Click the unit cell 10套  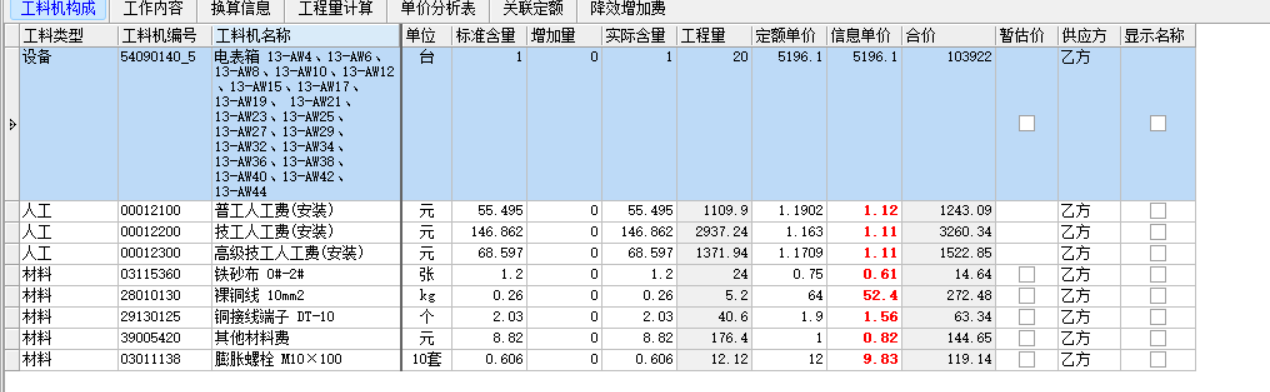point(427,359)
